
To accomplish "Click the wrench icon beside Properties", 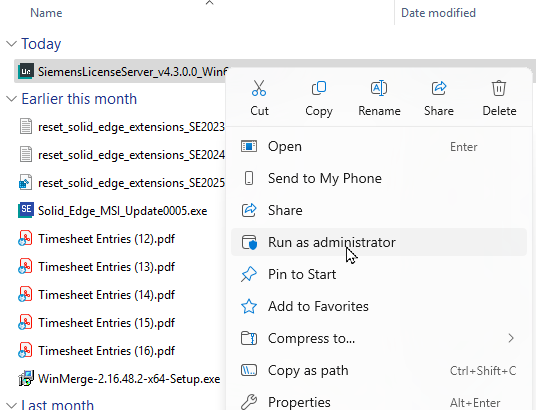I will 249,402.
